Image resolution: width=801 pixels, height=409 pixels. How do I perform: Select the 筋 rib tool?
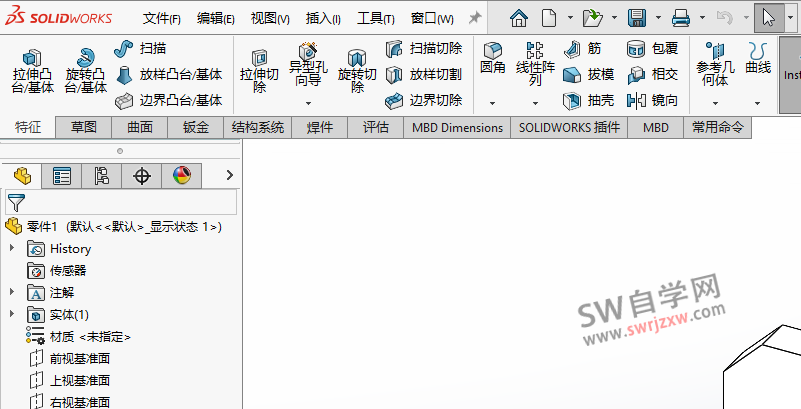click(582, 49)
